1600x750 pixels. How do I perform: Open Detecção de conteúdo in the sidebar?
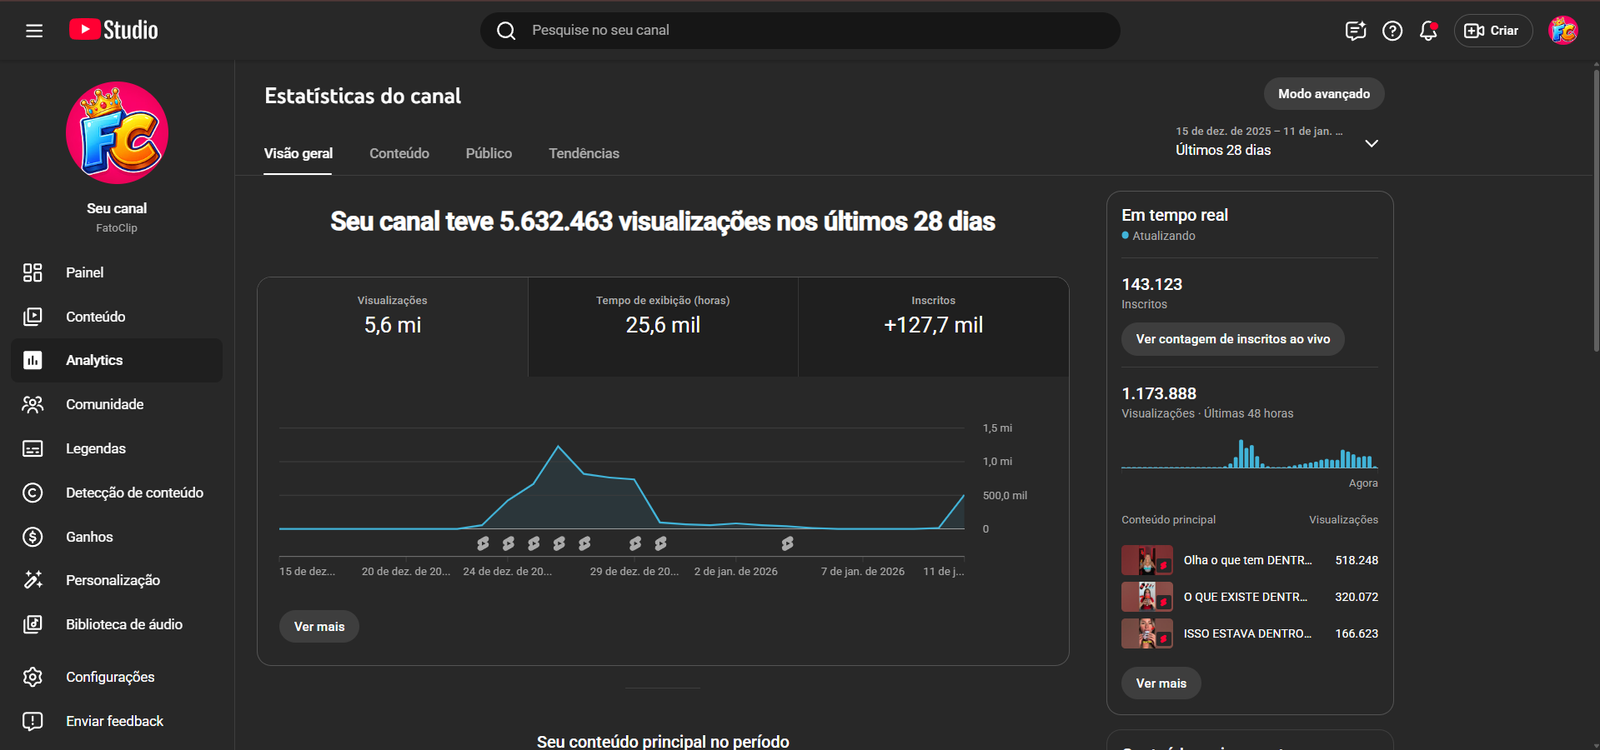[134, 493]
